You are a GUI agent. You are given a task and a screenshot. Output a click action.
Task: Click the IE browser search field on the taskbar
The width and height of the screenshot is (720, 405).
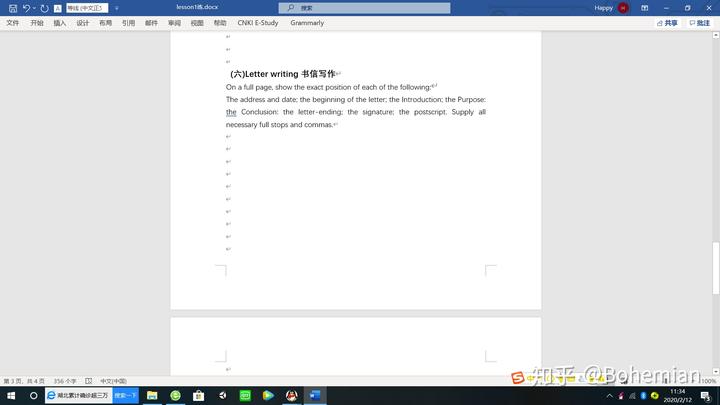(x=79, y=395)
